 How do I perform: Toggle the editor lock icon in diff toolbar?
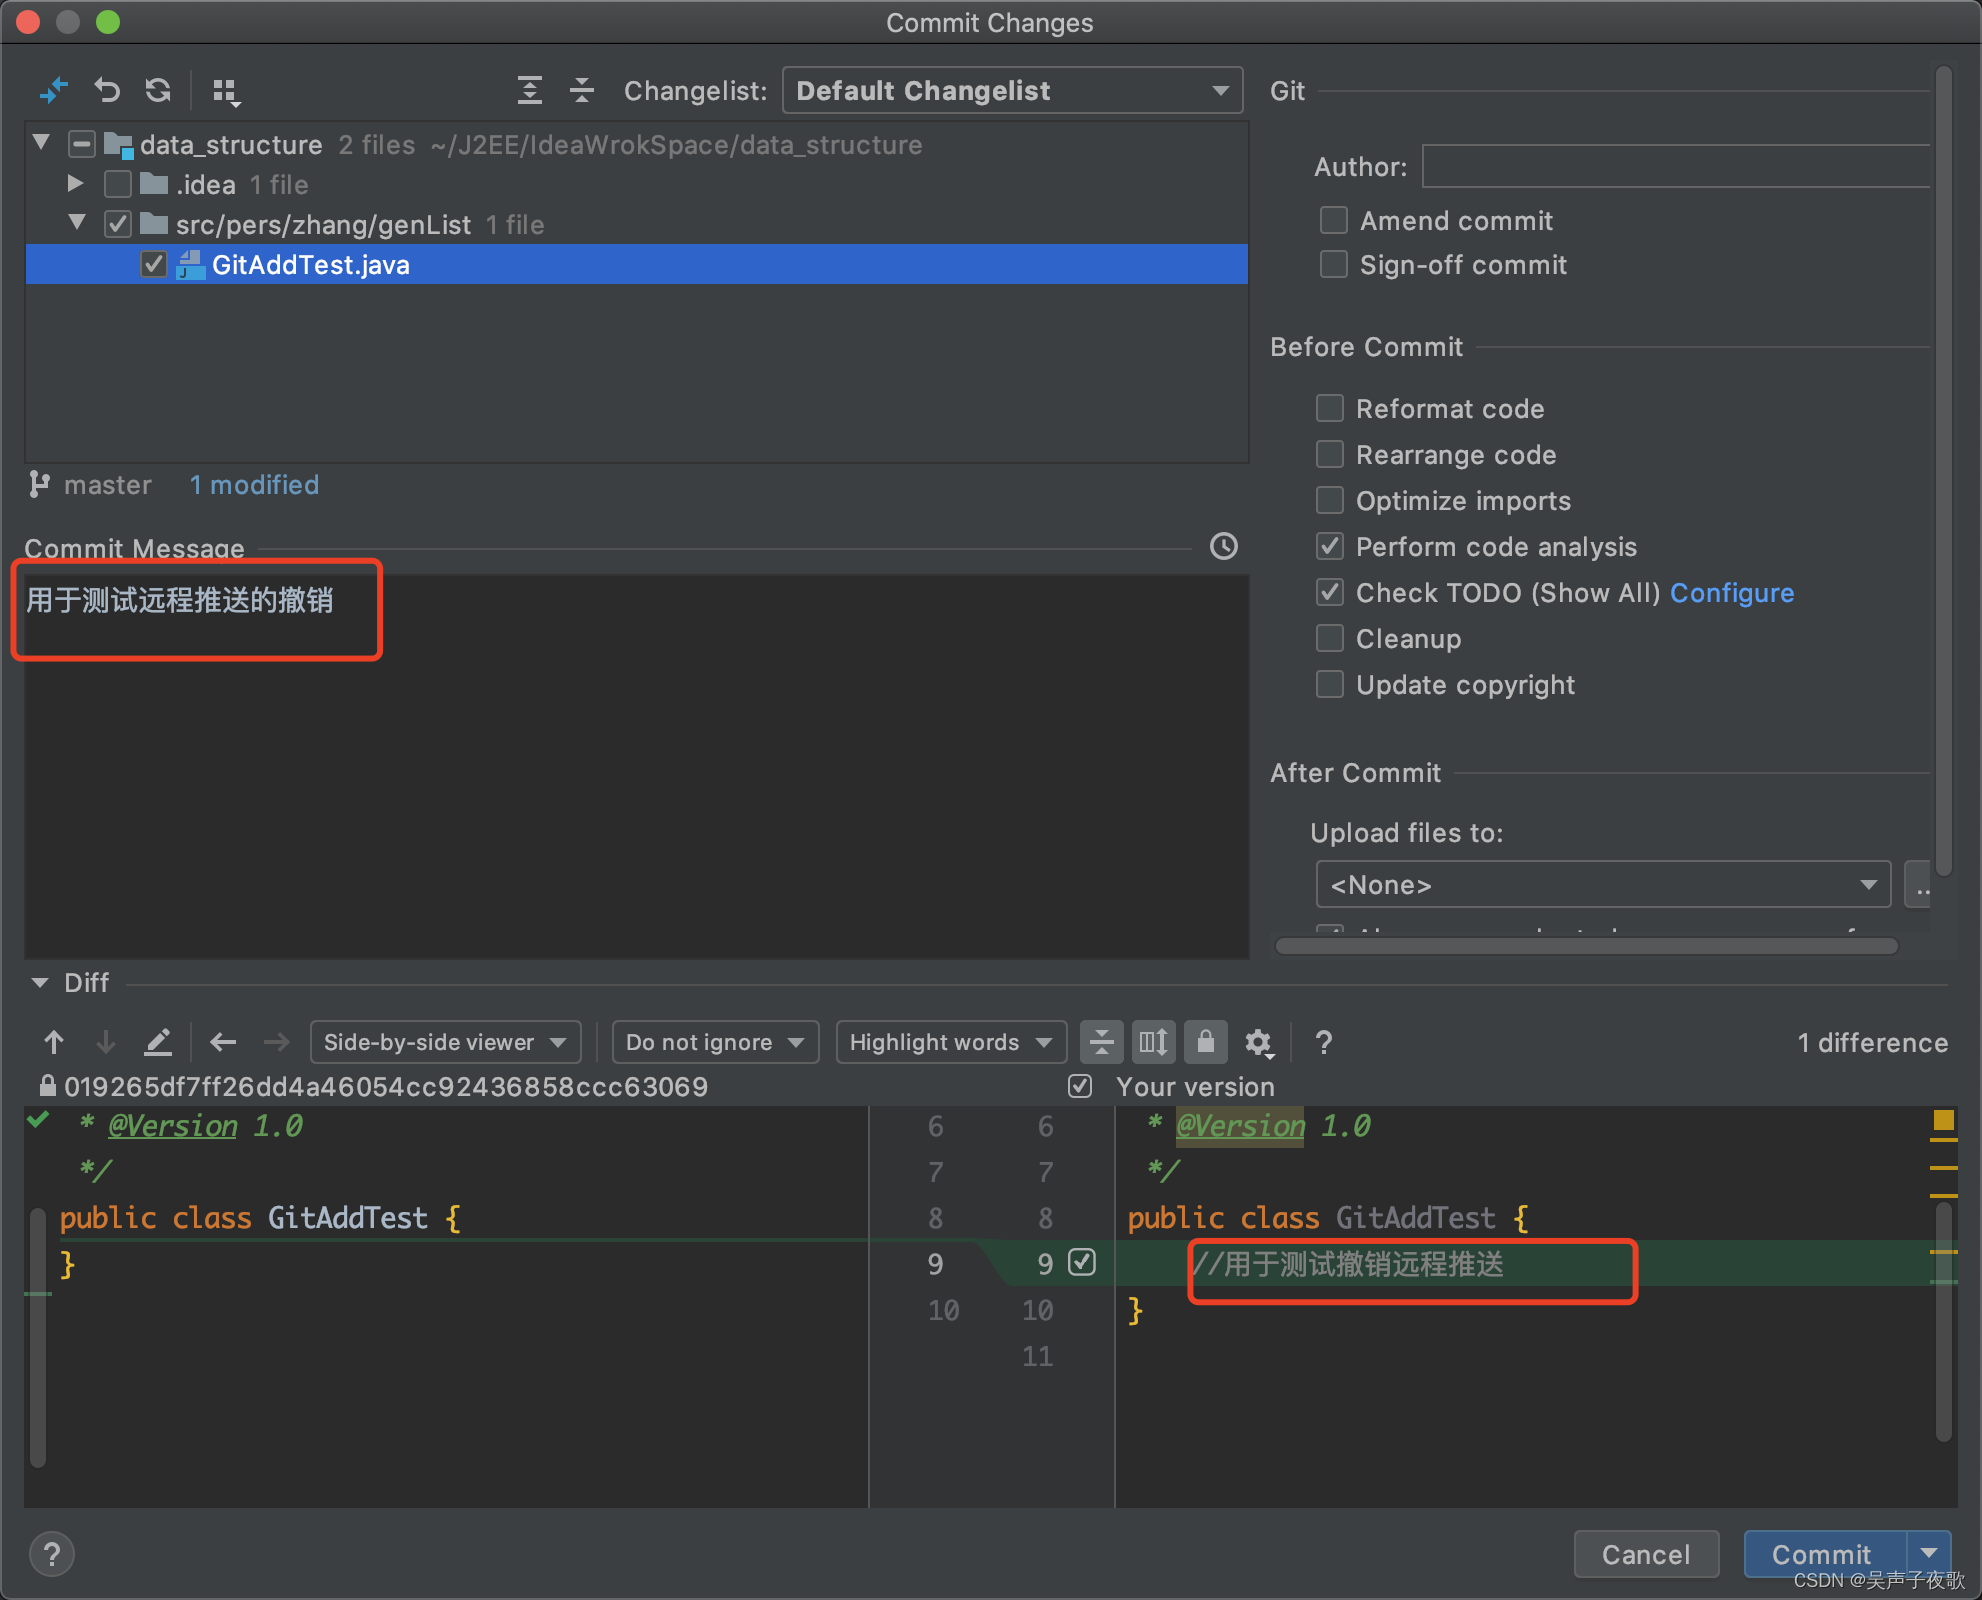tap(1205, 1042)
